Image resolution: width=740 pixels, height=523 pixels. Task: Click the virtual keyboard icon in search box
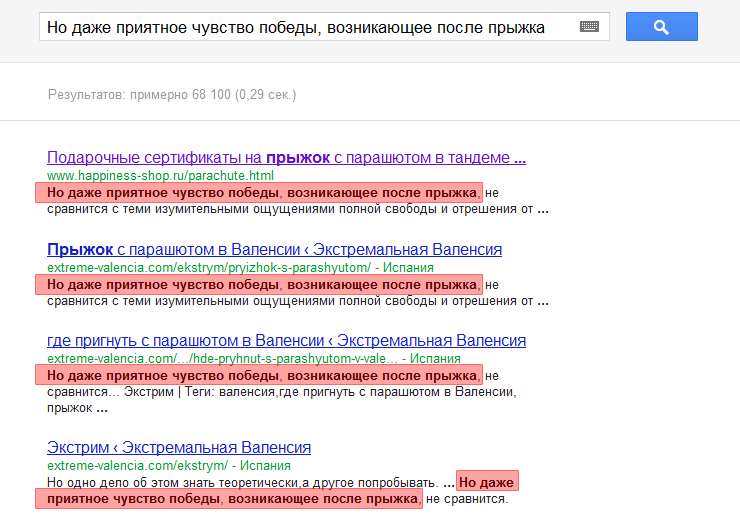click(588, 27)
